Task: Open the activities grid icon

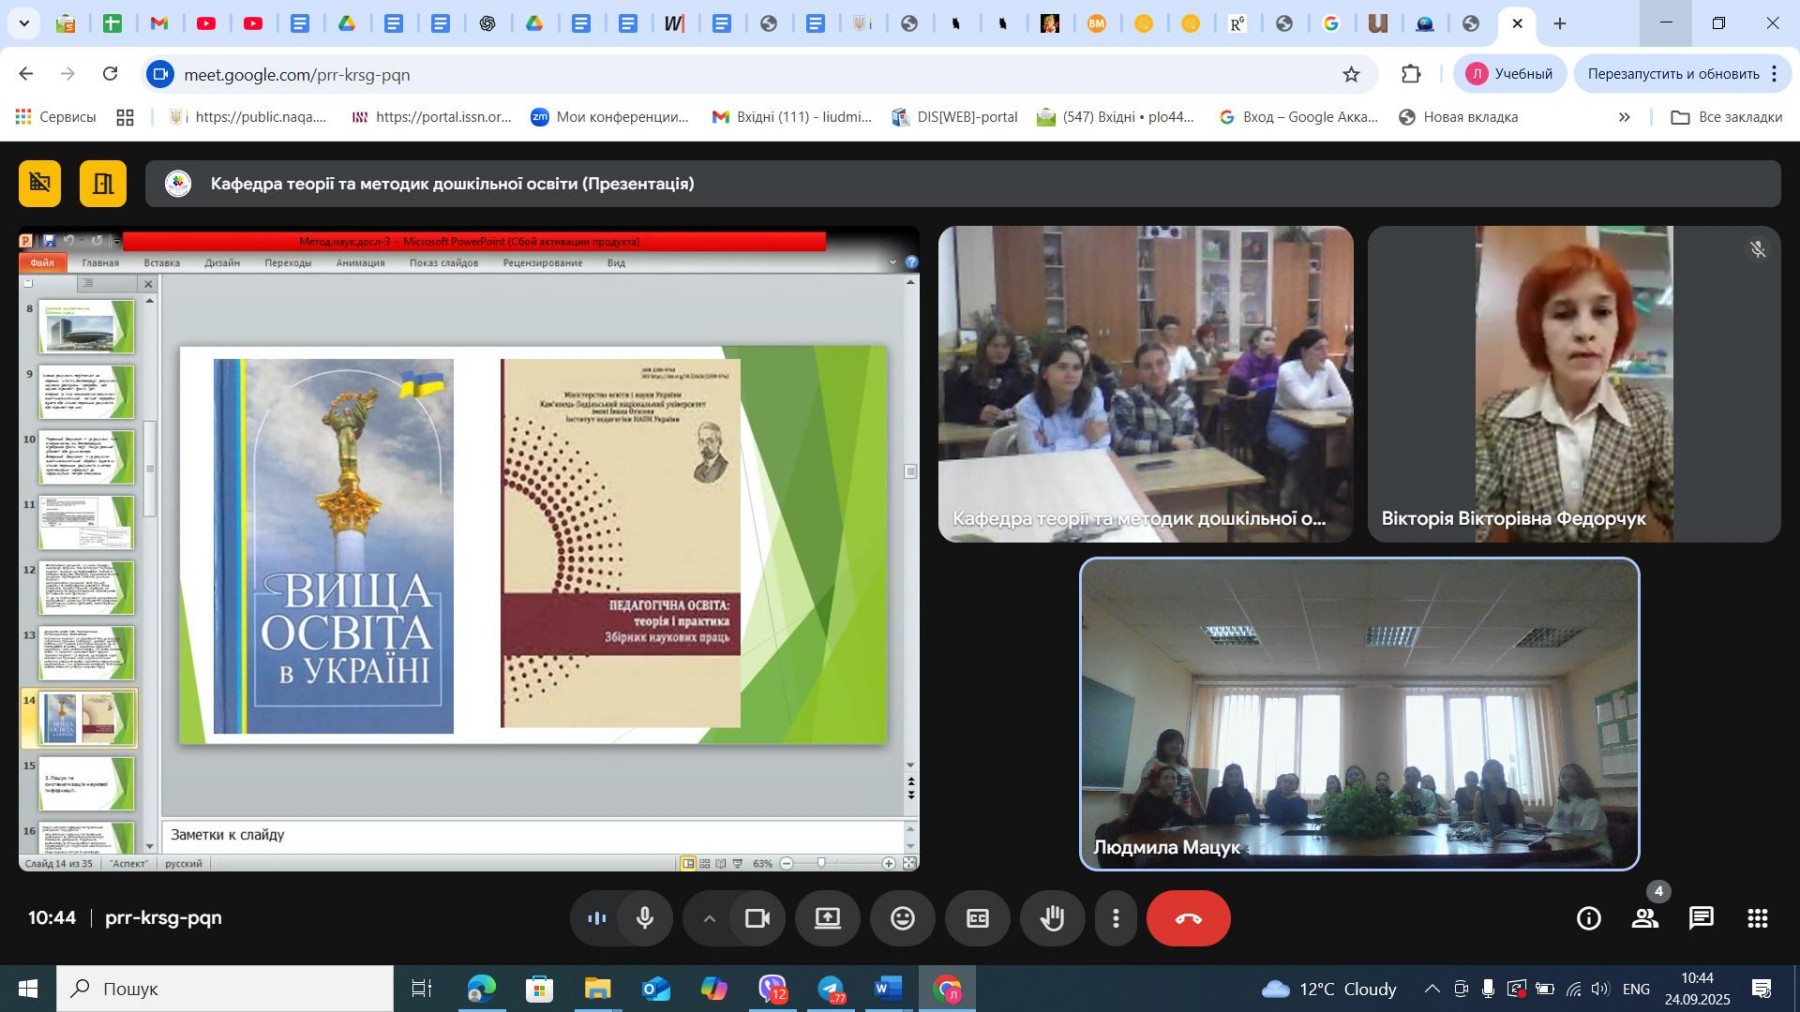Action: [1757, 918]
